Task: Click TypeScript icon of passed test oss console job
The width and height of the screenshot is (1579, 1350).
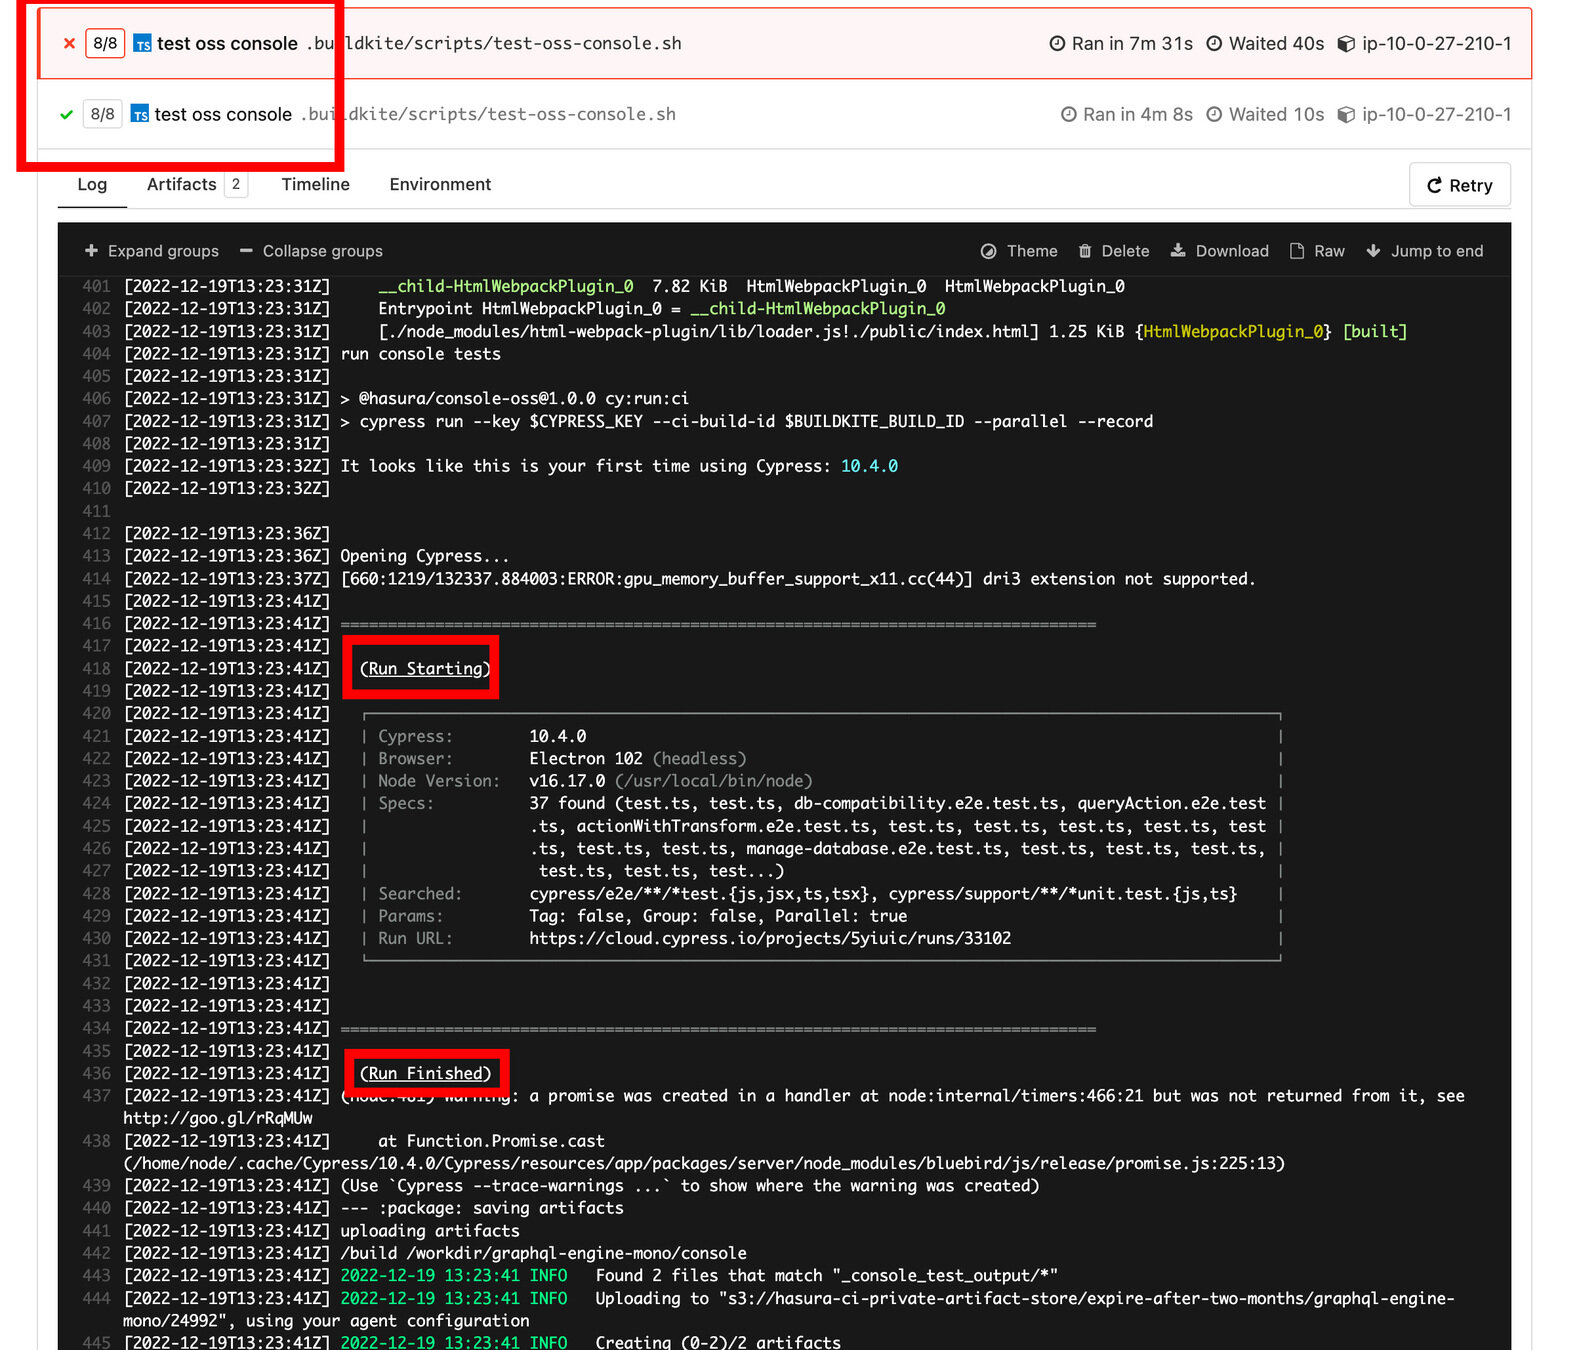Action: click(140, 114)
